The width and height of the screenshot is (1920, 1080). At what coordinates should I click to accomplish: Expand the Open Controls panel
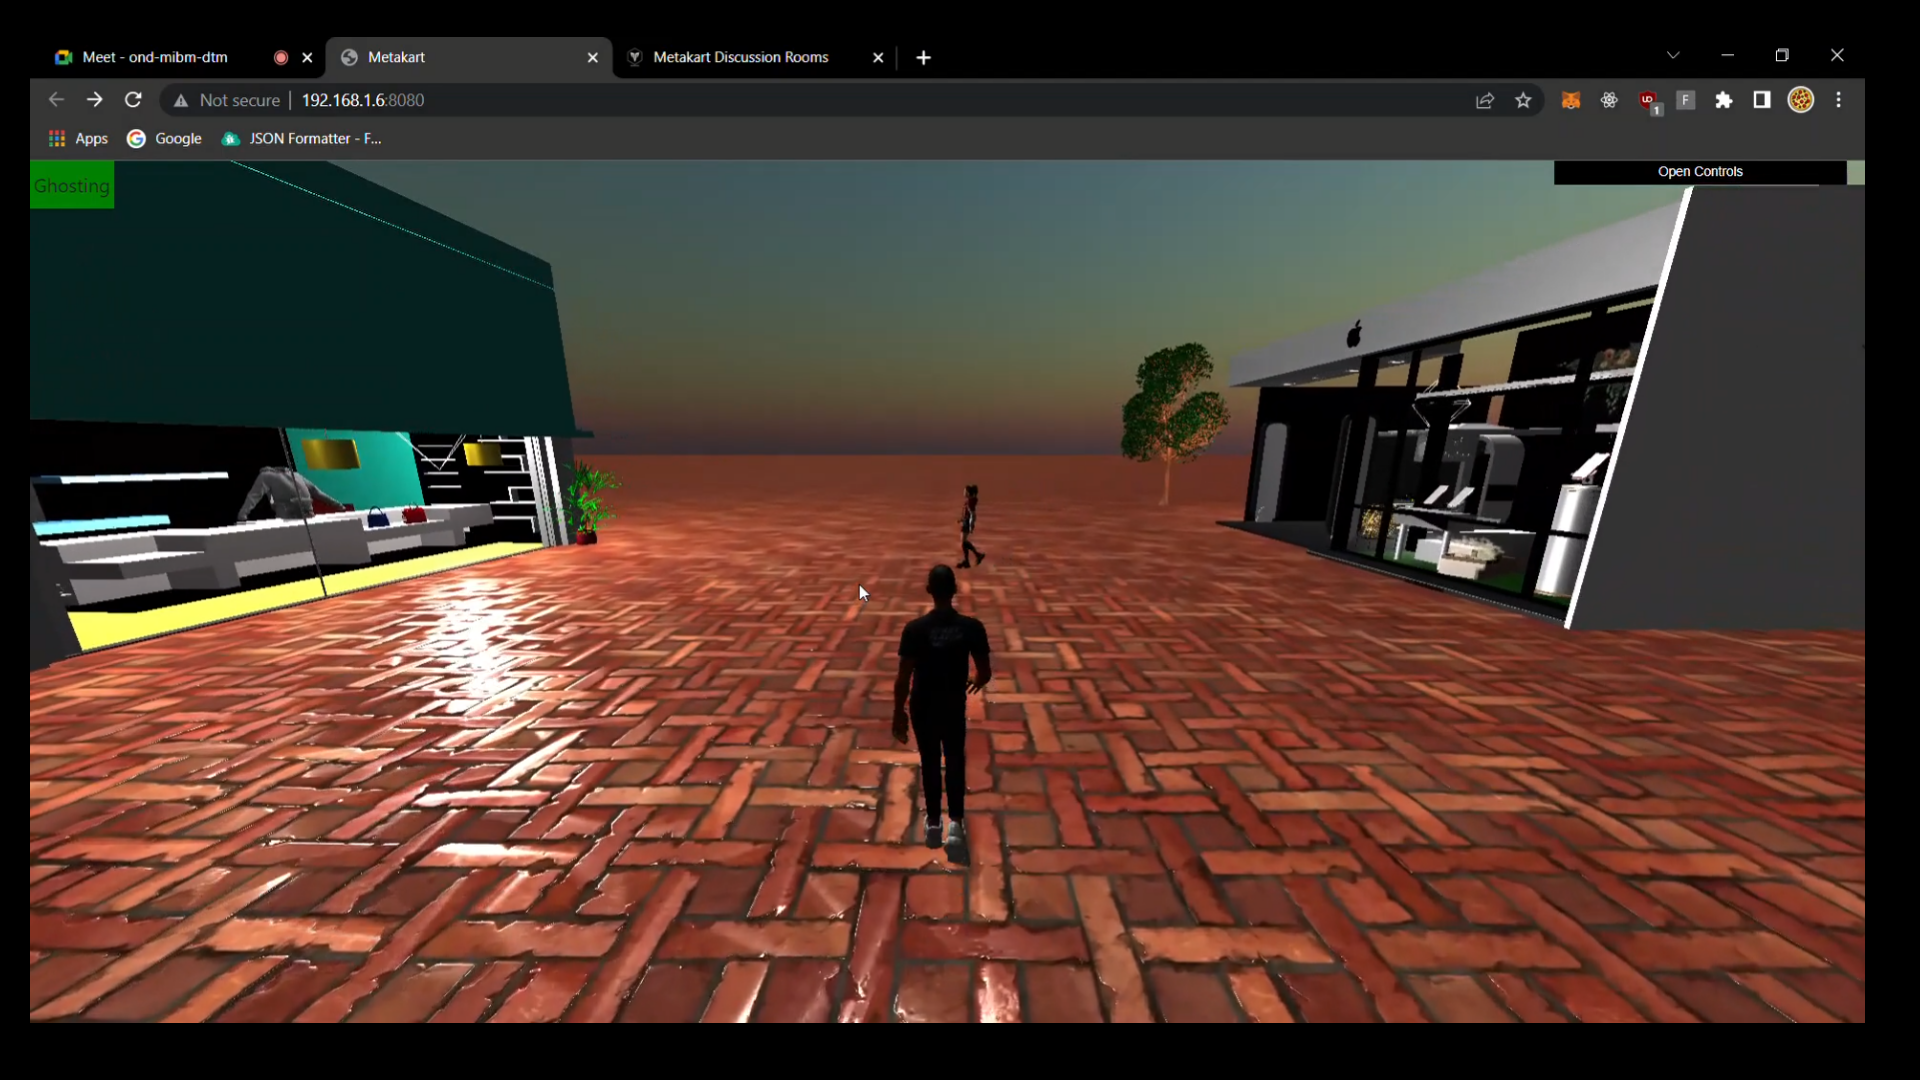tap(1699, 172)
